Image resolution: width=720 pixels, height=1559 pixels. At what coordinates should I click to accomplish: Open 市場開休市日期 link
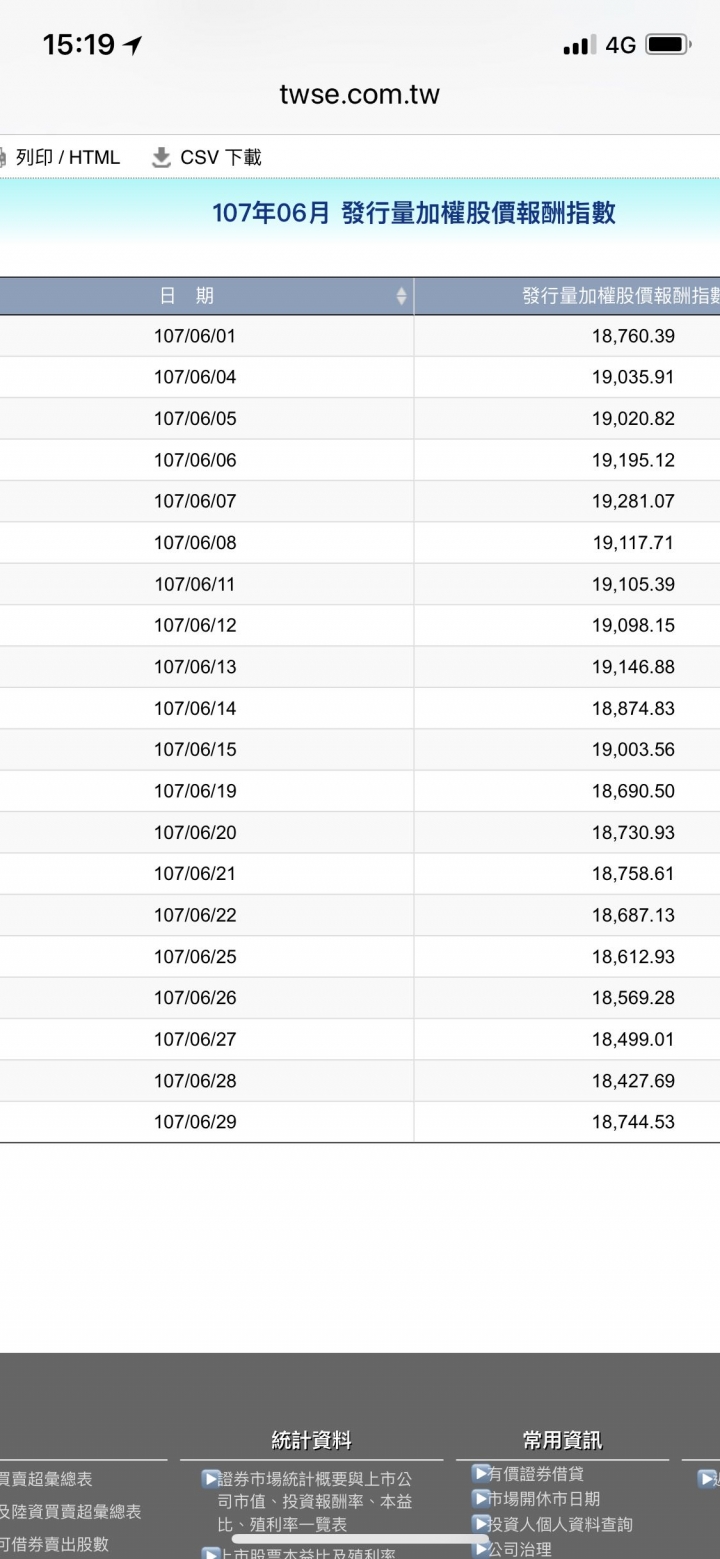point(544,1499)
